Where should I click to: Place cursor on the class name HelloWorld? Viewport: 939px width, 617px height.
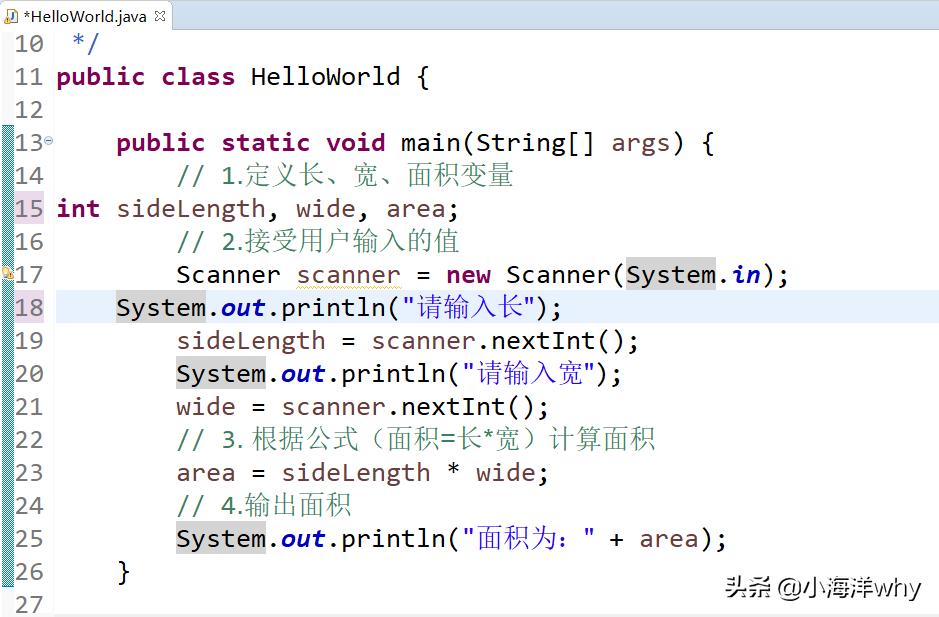pyautogui.click(x=323, y=76)
